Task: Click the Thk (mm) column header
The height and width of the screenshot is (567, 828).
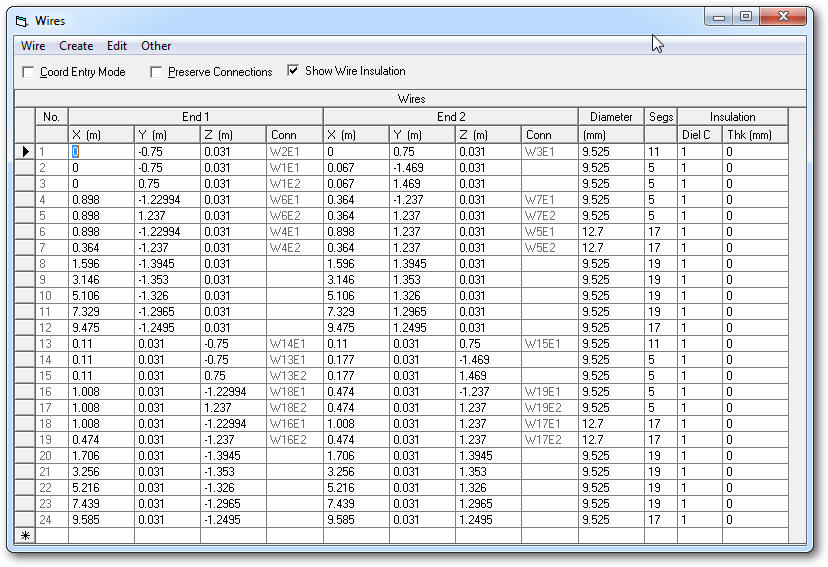Action: 755,135
